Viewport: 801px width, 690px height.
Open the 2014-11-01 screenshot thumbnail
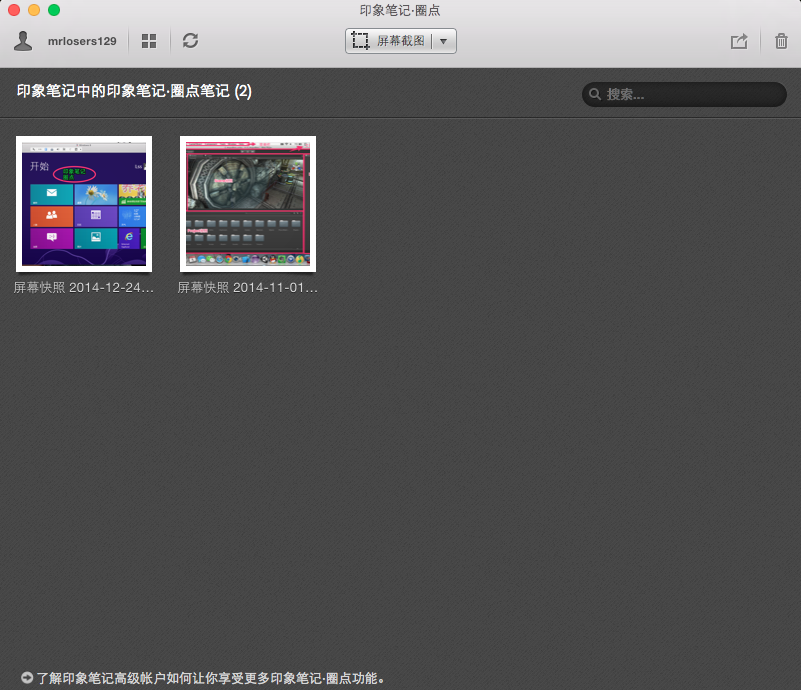(x=248, y=204)
